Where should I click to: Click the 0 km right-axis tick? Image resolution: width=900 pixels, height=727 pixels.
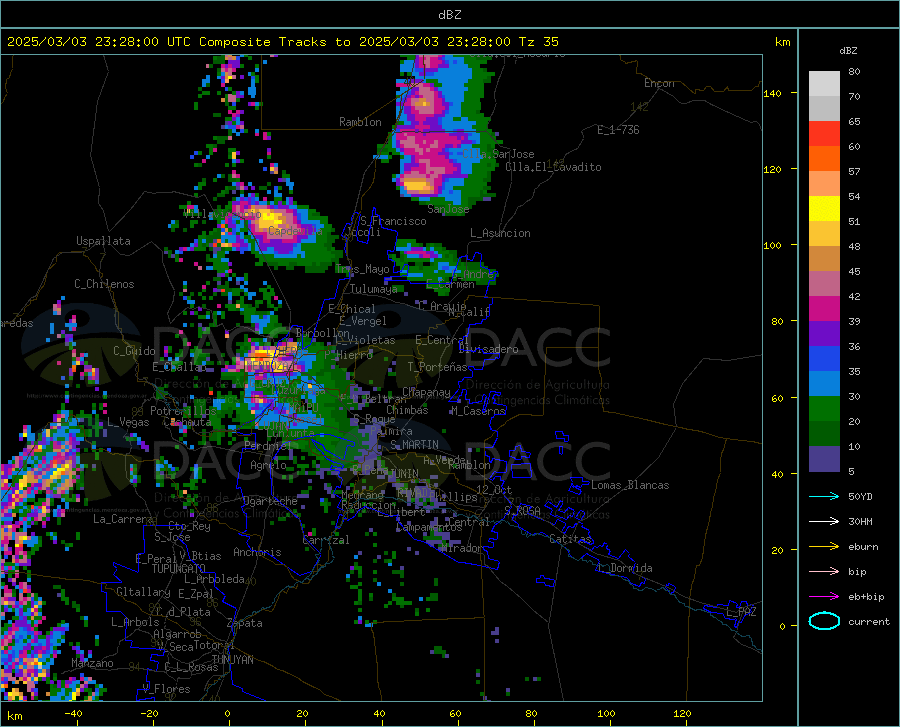(782, 625)
